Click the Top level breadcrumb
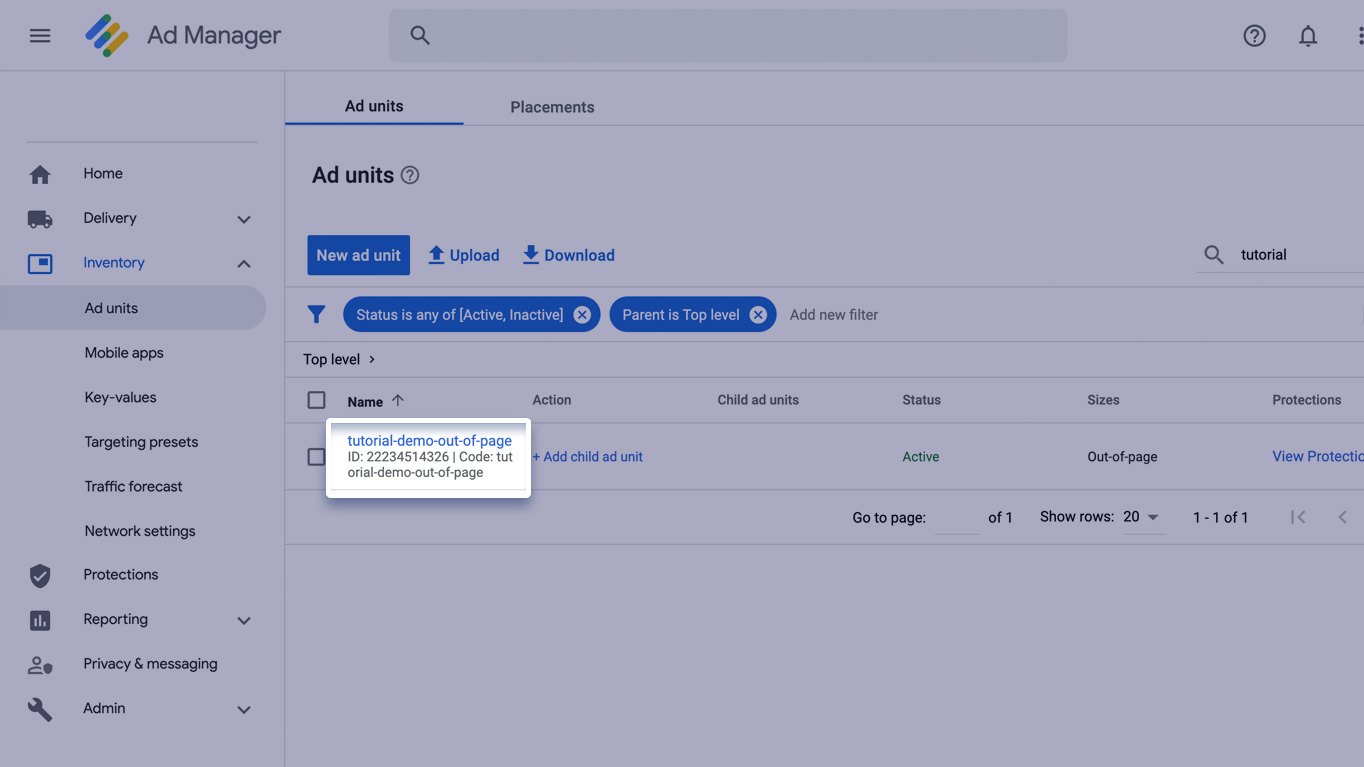 click(332, 359)
